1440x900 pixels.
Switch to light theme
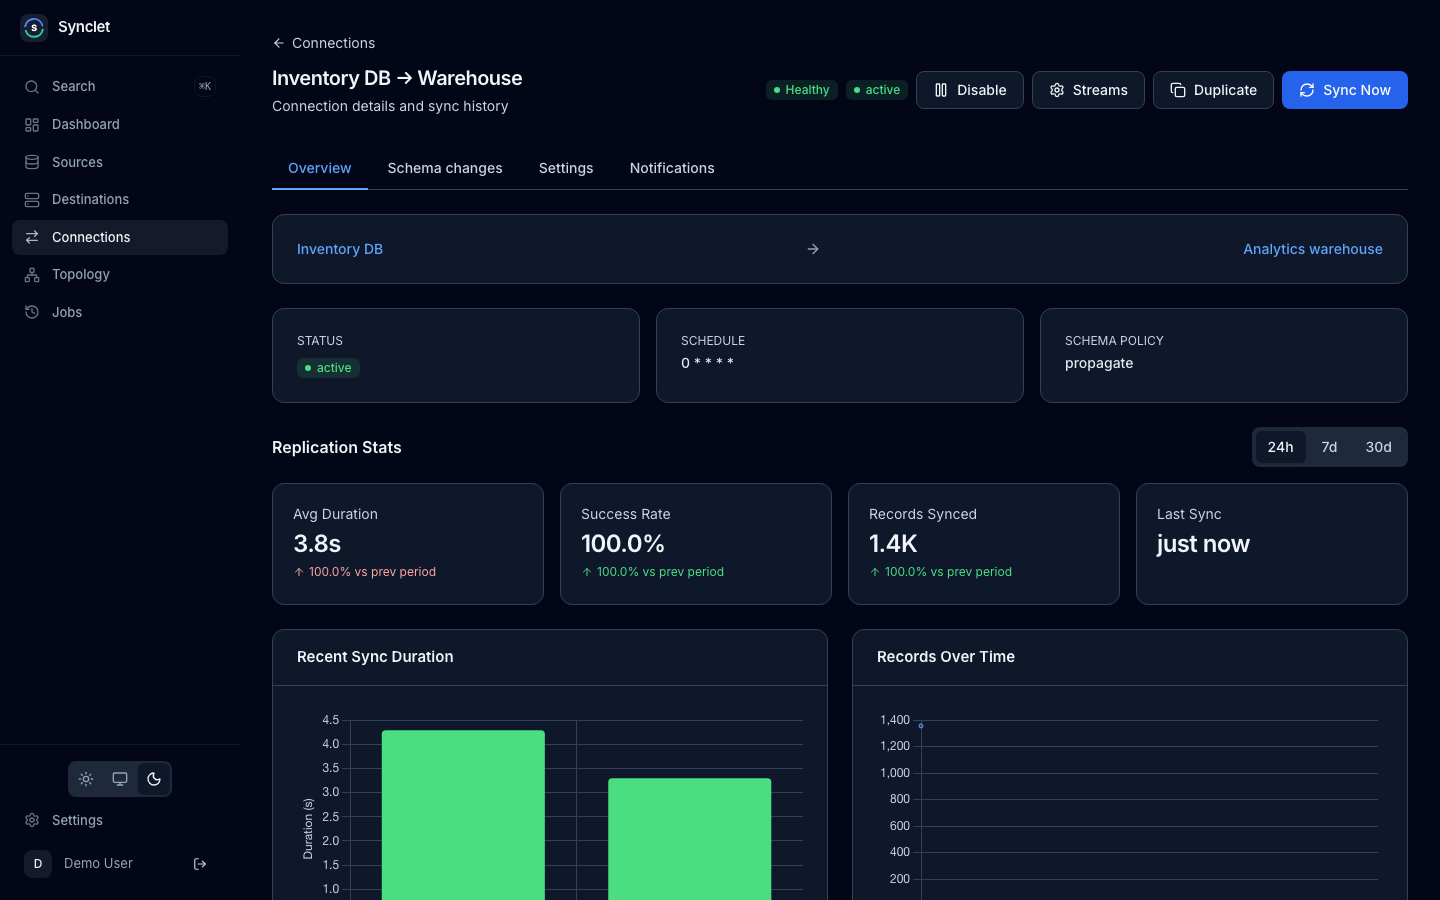pyautogui.click(x=86, y=779)
